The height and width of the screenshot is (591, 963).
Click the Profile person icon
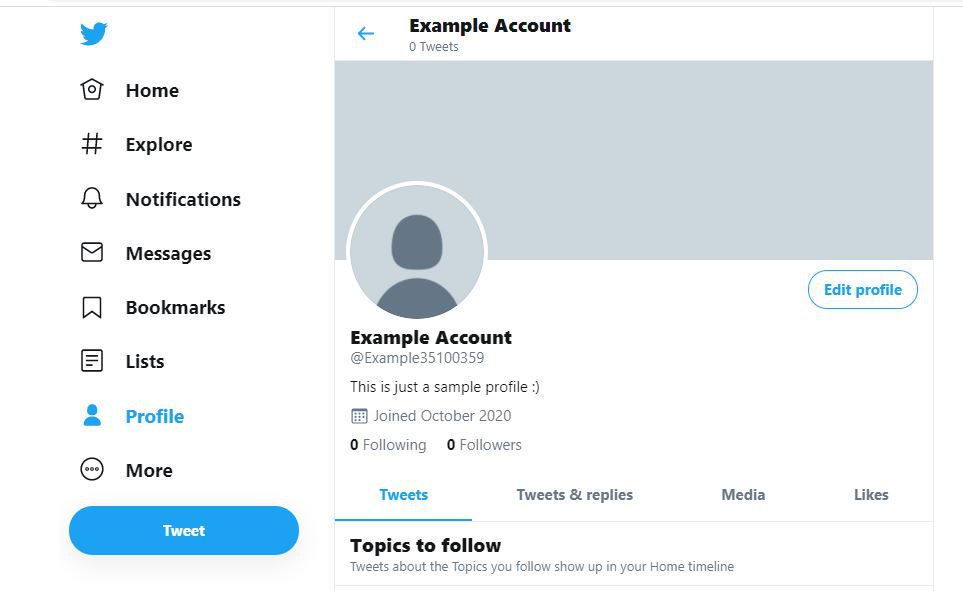tap(92, 416)
